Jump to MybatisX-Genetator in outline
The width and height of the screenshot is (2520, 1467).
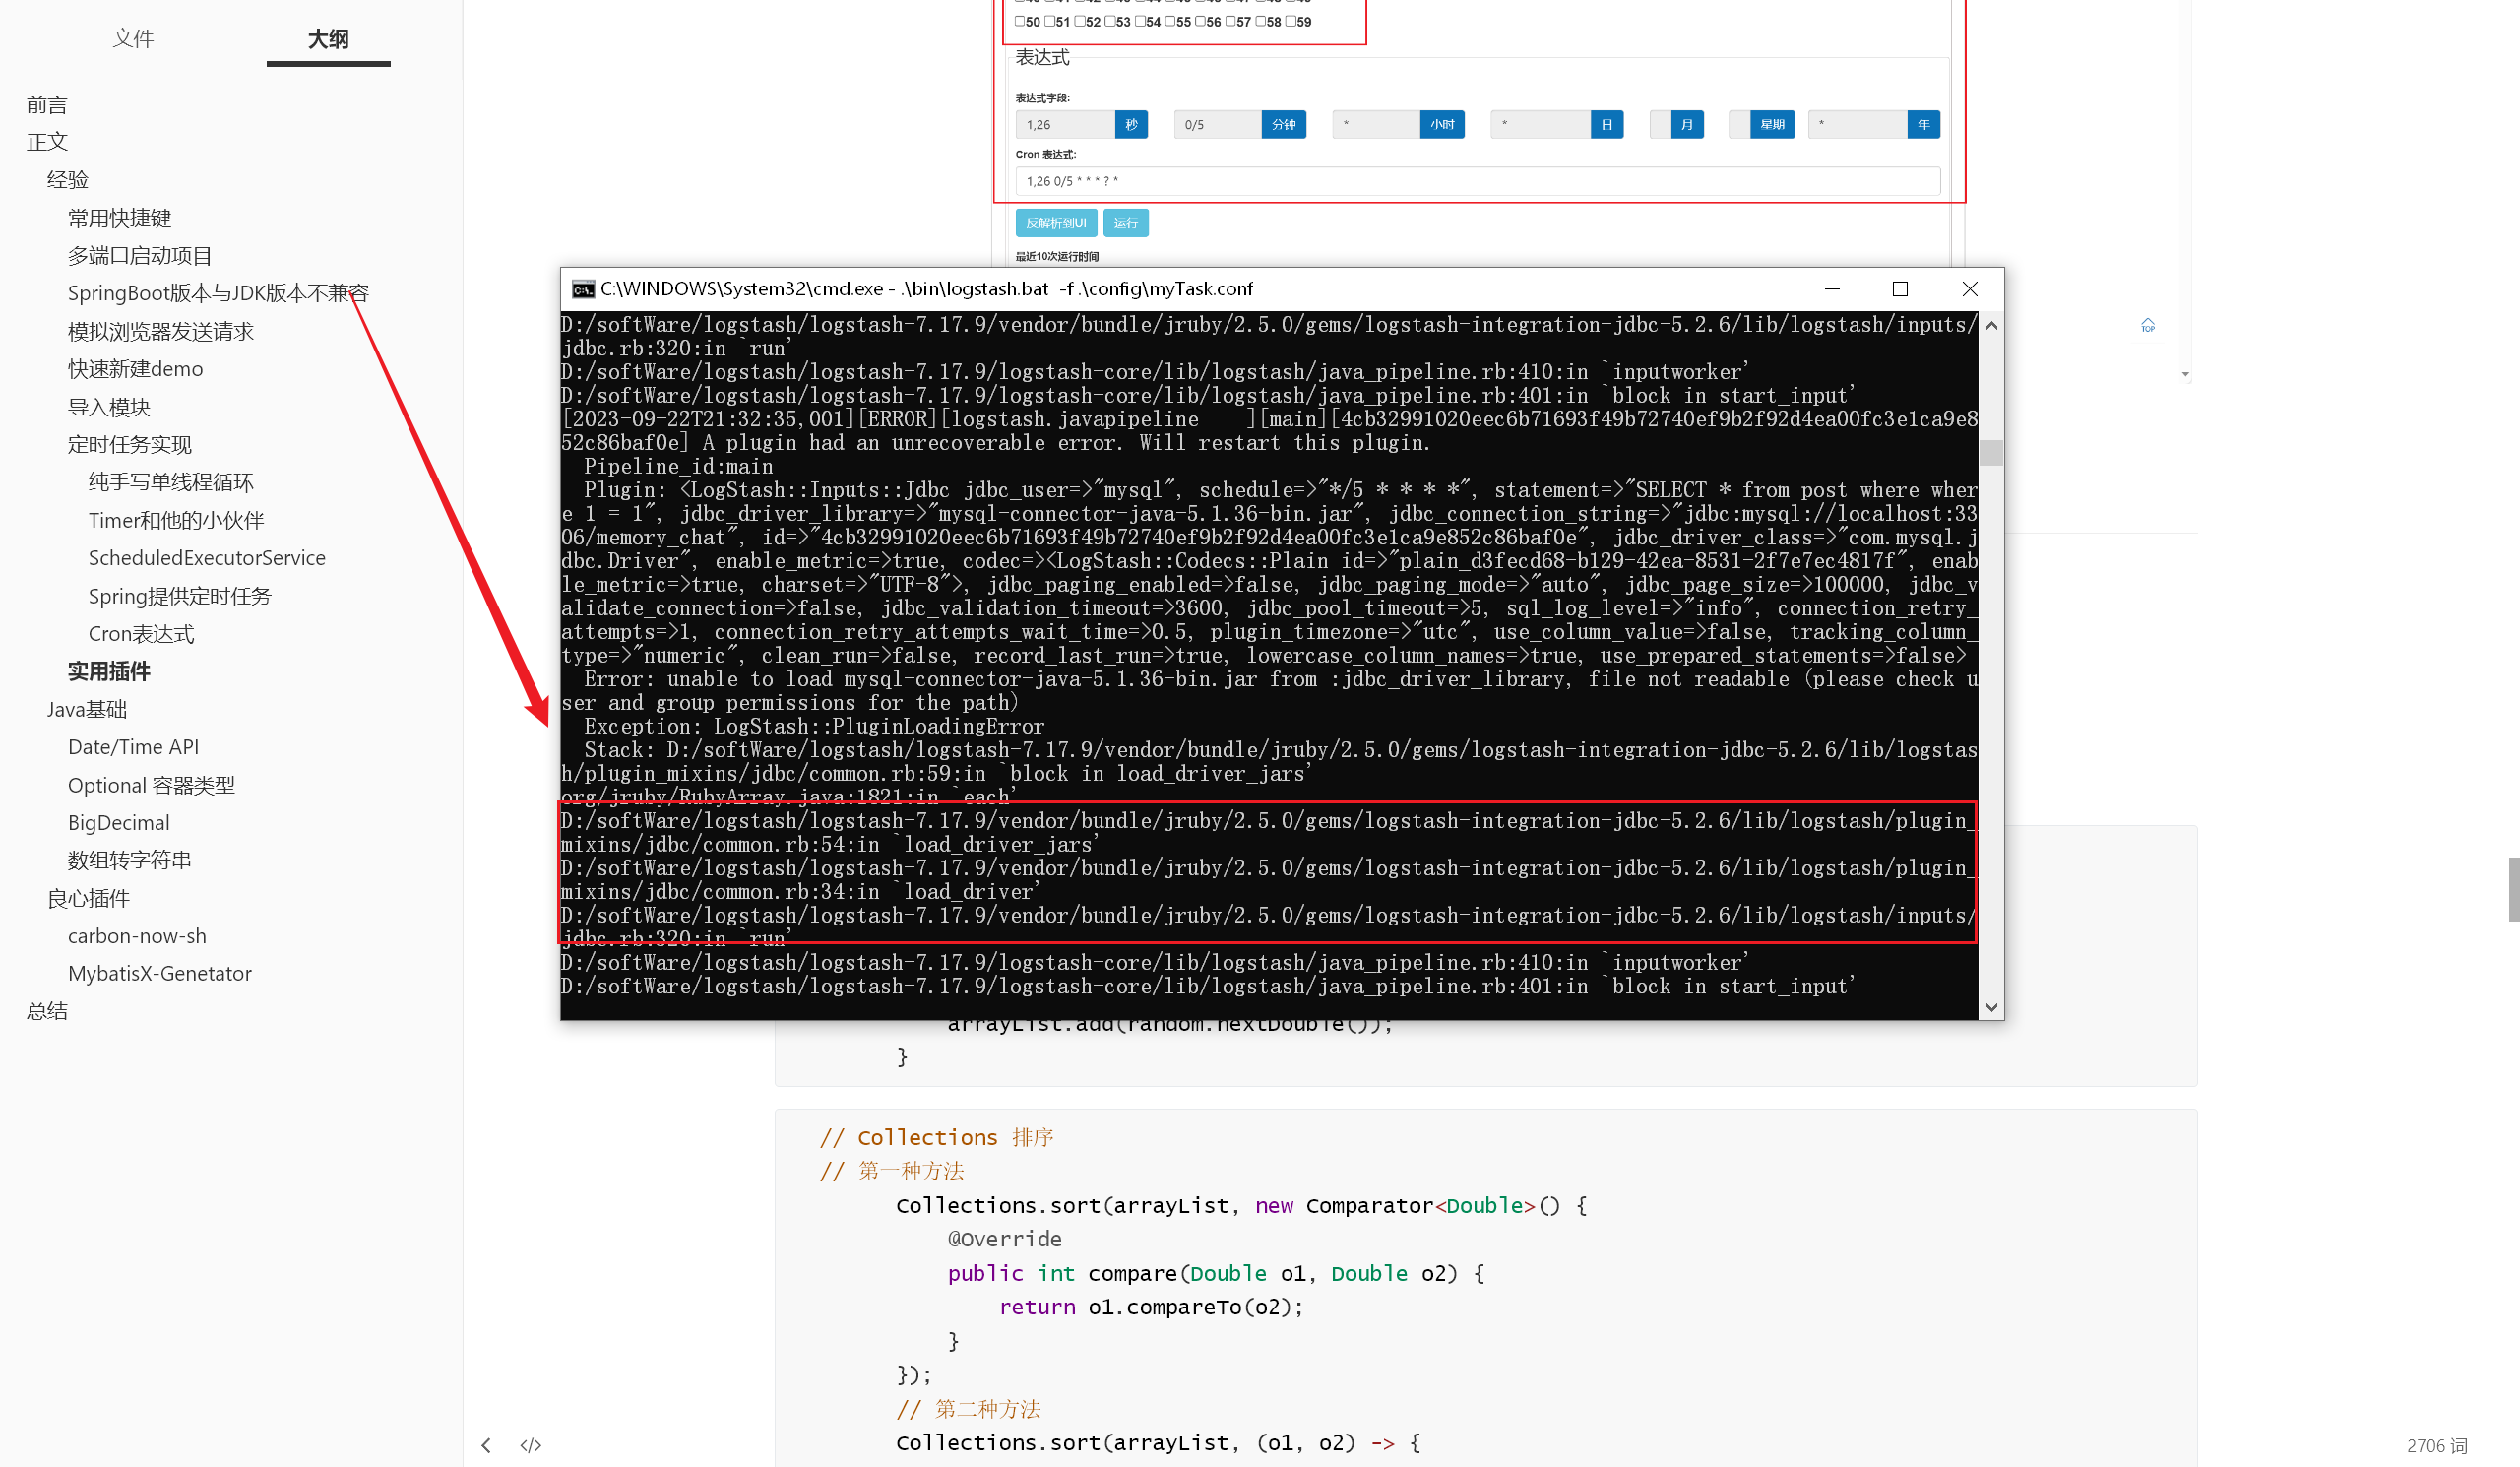point(160,973)
